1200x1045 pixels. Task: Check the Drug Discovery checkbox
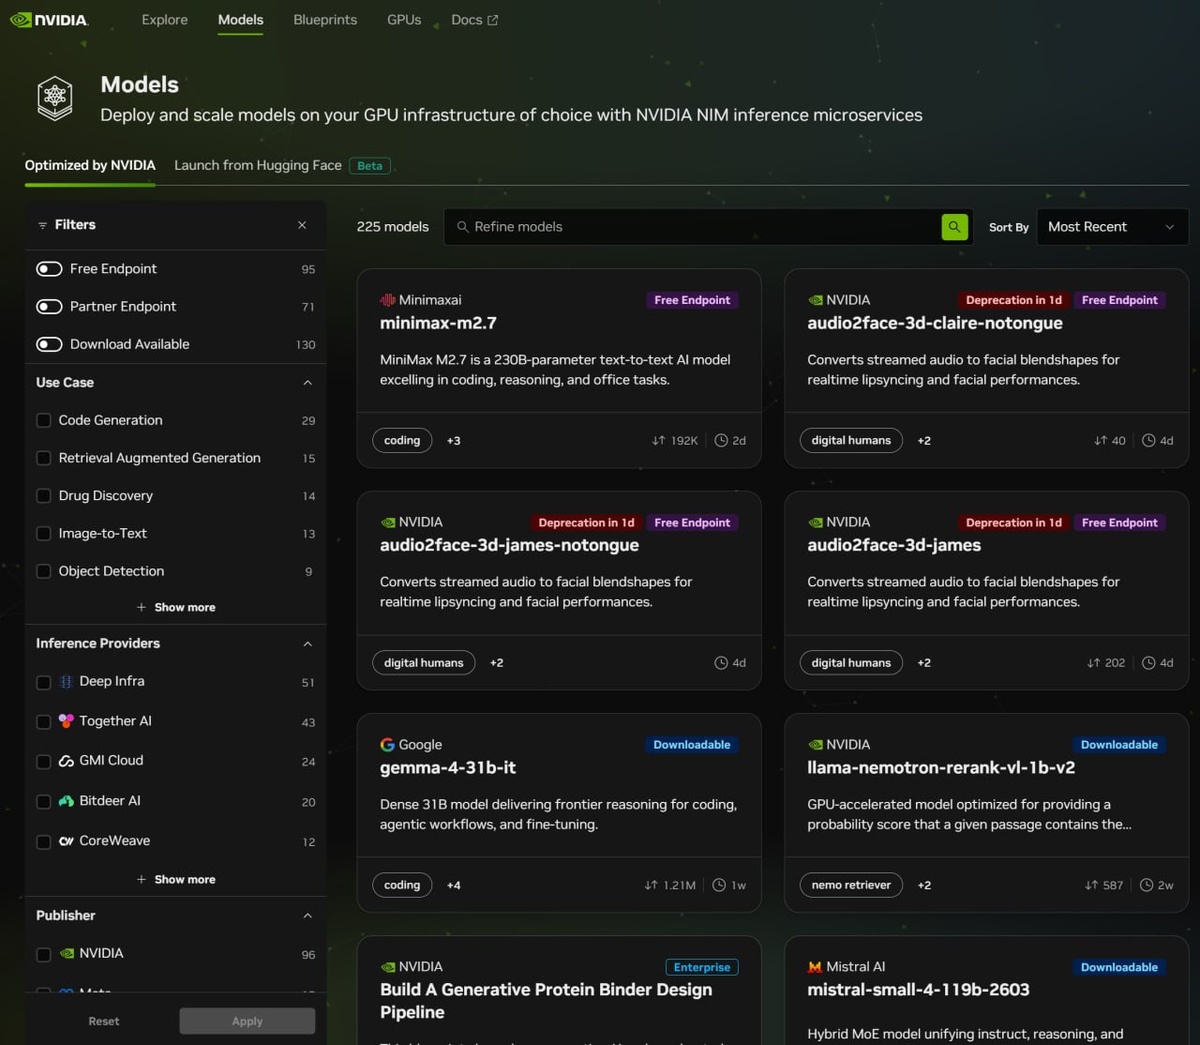click(44, 496)
